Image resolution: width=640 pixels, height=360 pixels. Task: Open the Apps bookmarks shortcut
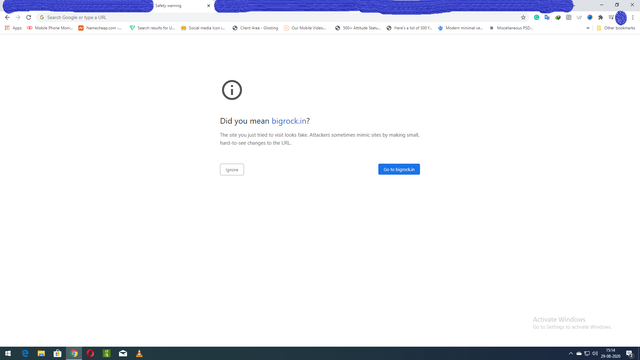click(x=13, y=28)
